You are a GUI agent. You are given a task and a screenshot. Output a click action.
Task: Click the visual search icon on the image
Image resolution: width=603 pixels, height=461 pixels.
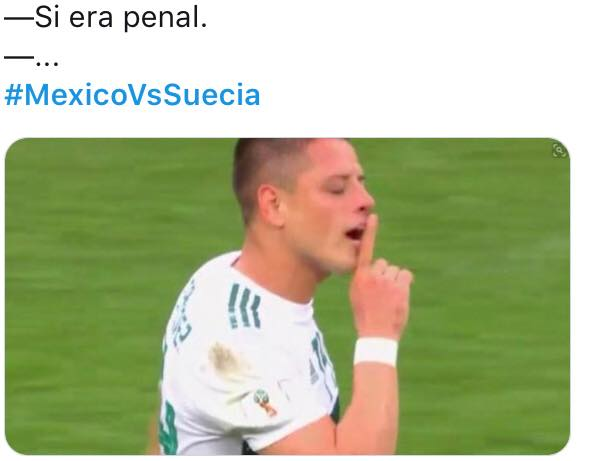(559, 150)
